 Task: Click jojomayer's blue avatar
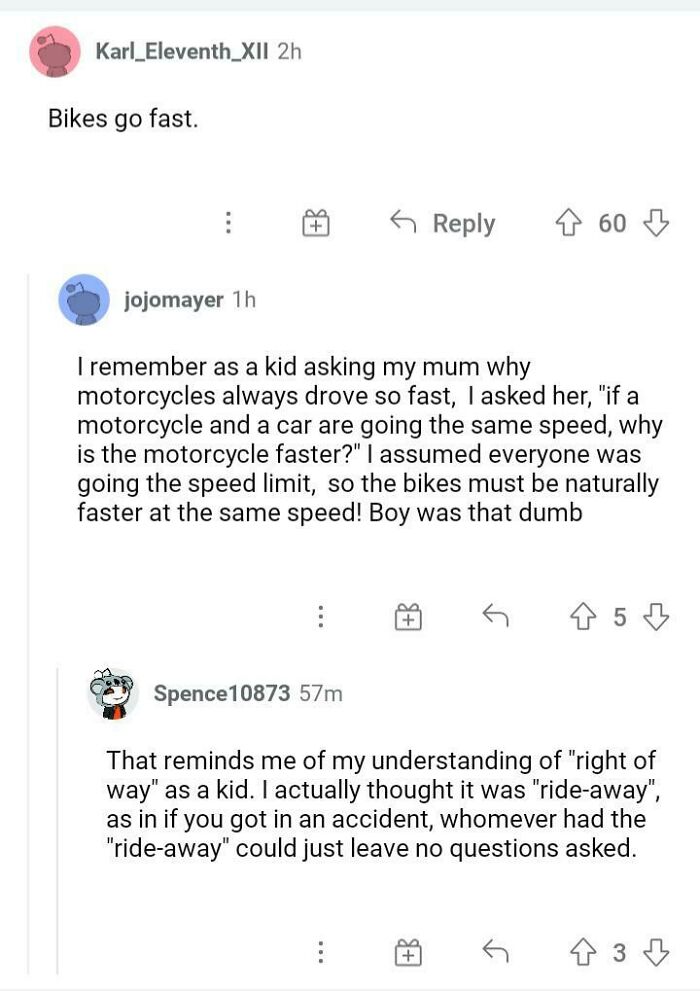click(82, 300)
